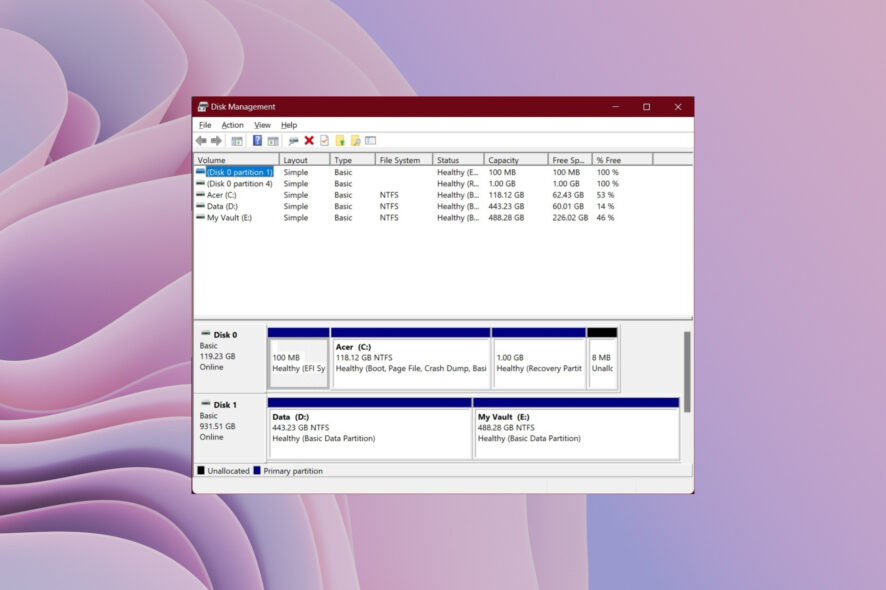
Task: Close the Disk Management window
Action: coord(678,107)
